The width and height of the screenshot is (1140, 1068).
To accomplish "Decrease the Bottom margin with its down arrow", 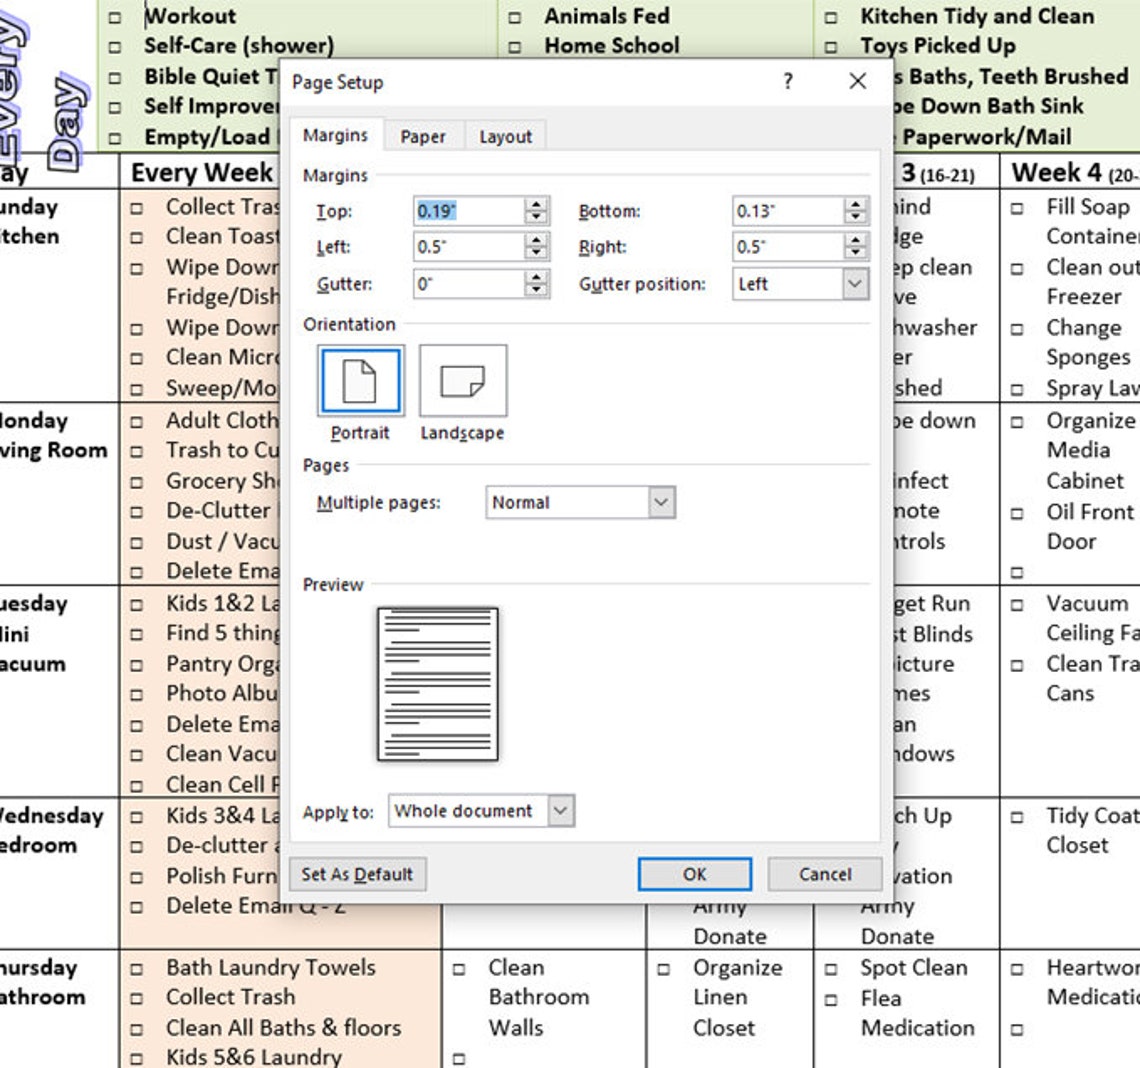I will 857,217.
